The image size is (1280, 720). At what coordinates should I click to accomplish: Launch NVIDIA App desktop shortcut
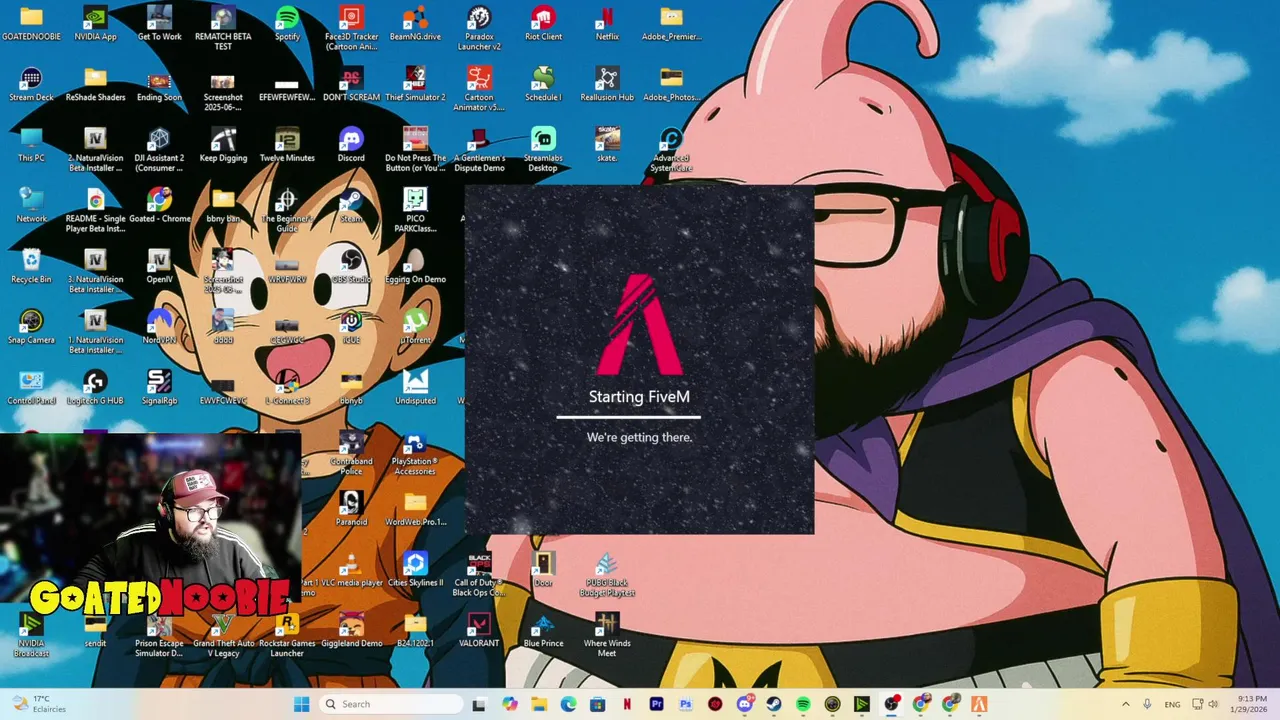point(95,23)
